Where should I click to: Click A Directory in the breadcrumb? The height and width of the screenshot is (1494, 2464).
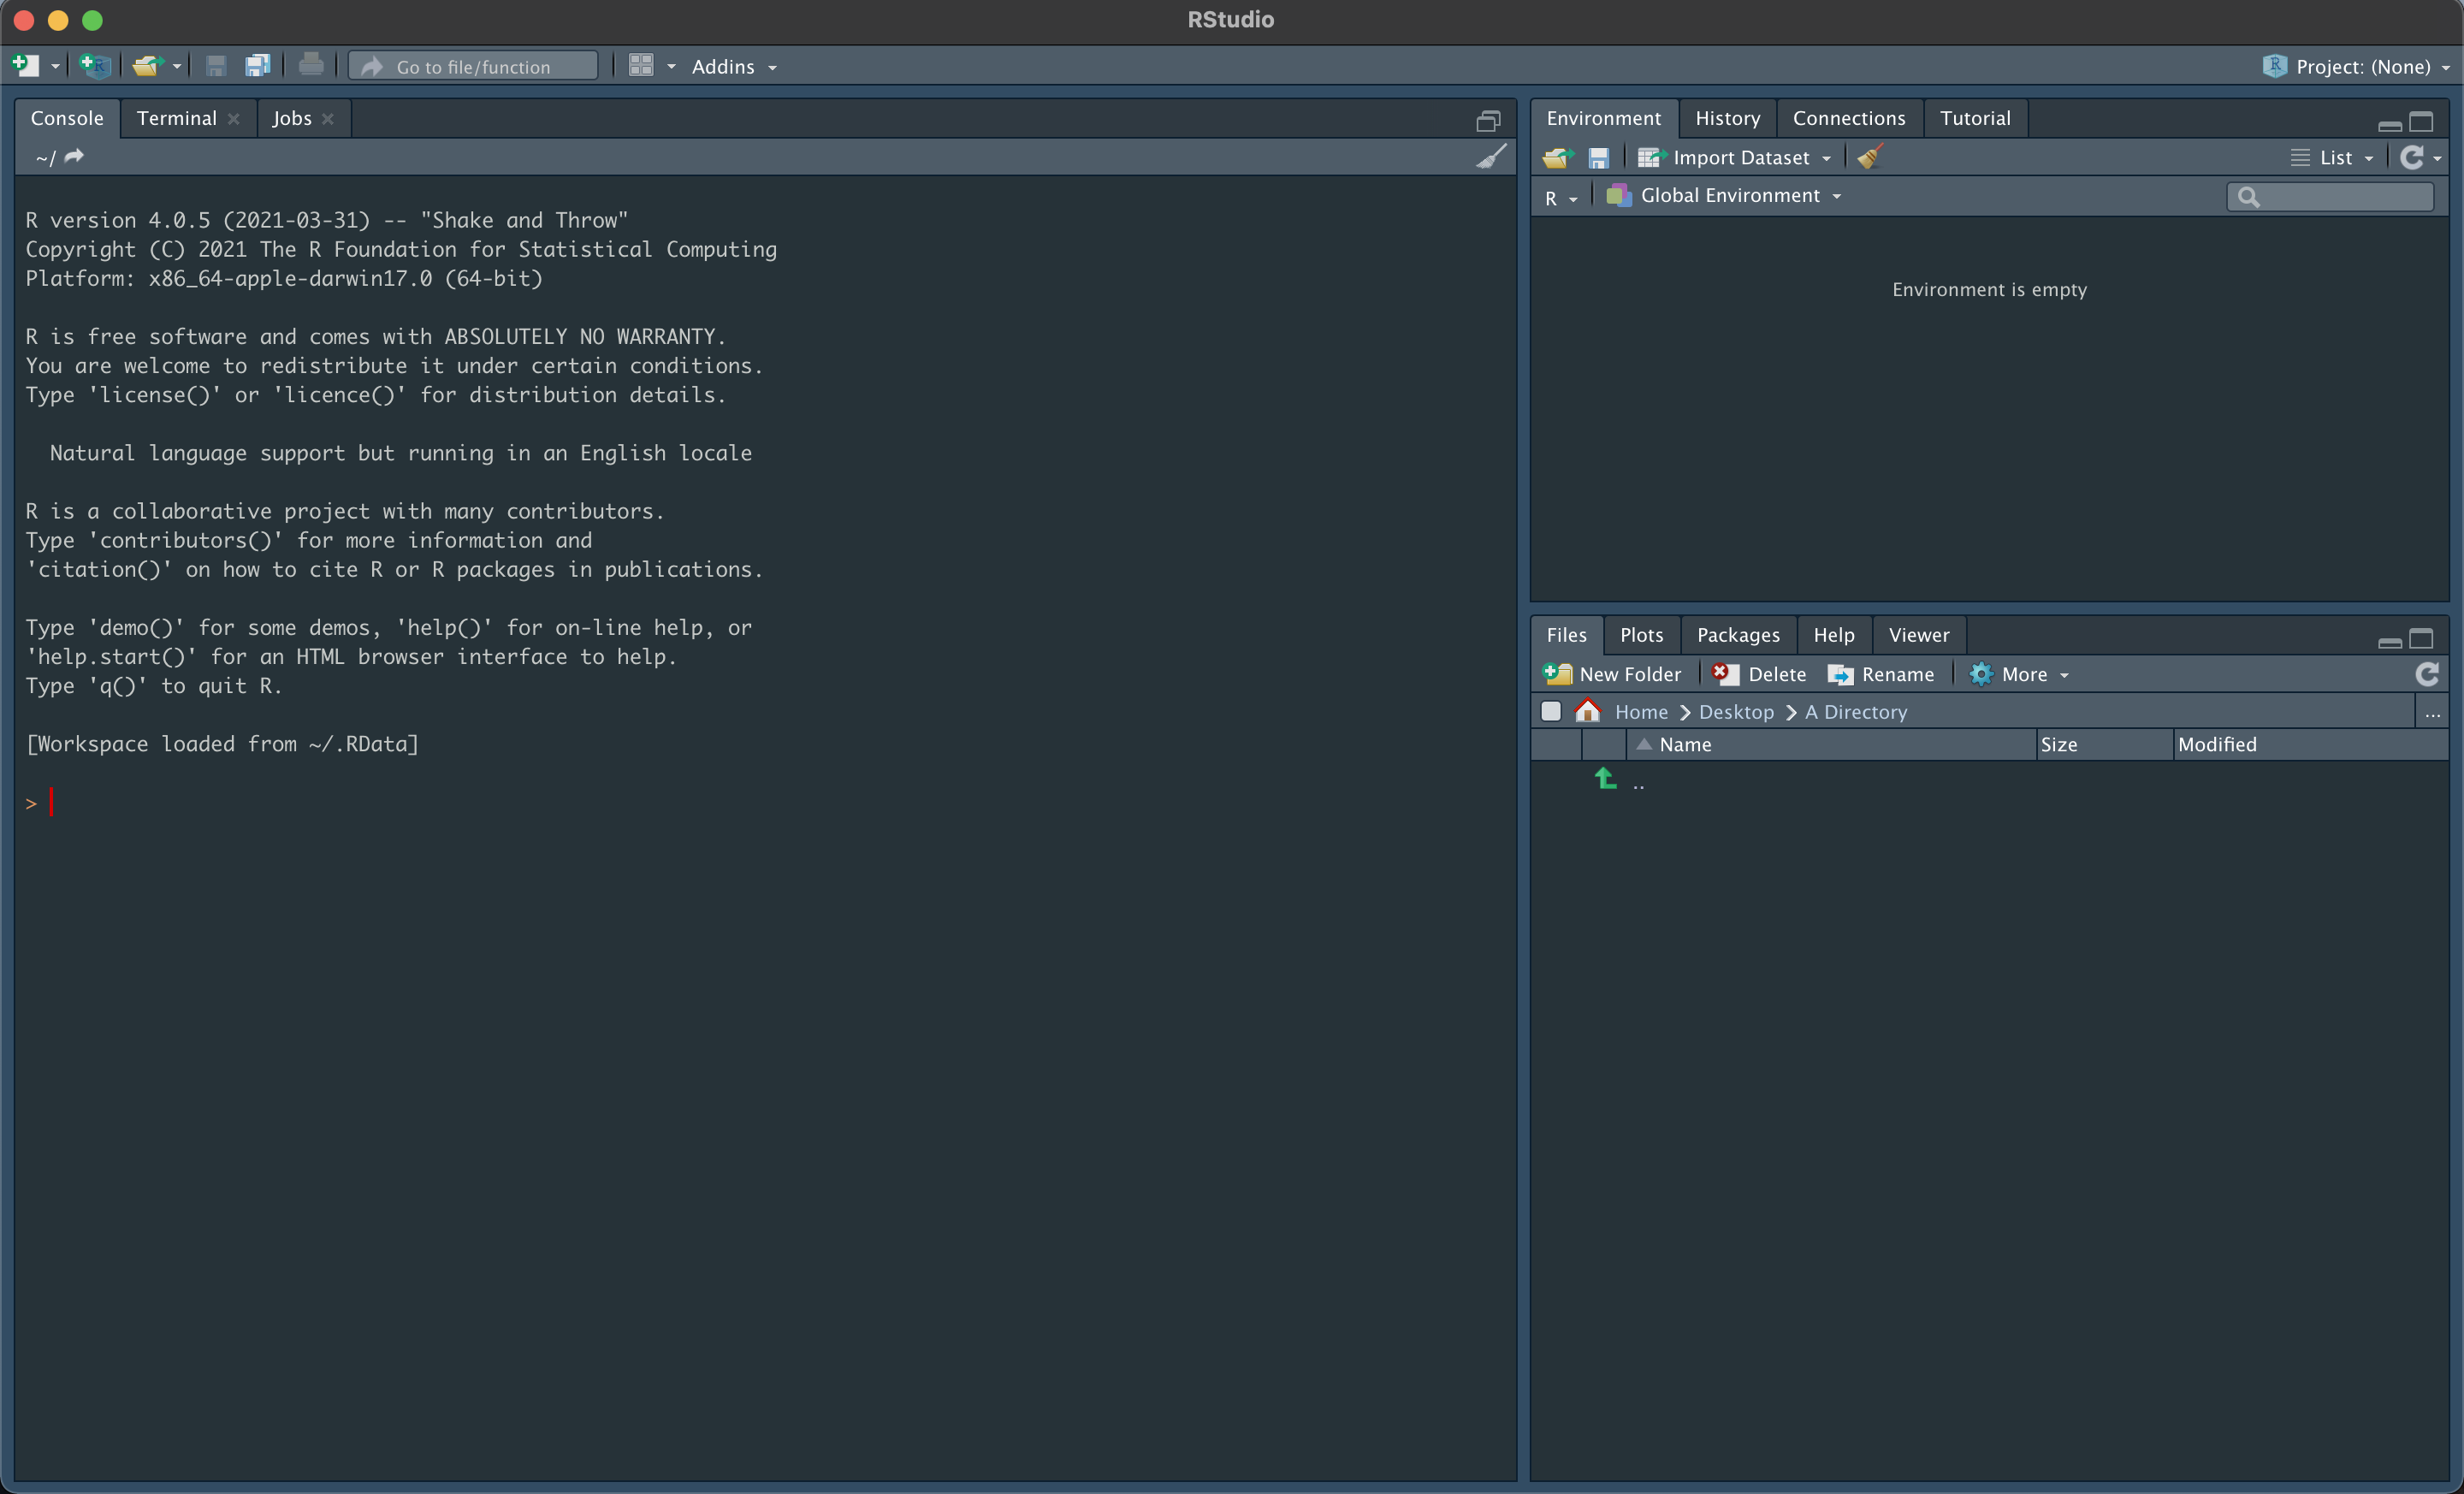click(1856, 712)
